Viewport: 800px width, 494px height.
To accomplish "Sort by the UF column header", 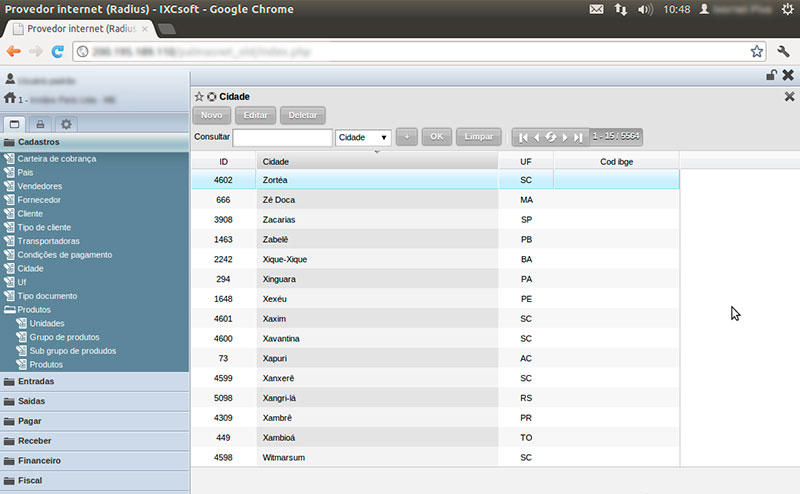I will (526, 161).
